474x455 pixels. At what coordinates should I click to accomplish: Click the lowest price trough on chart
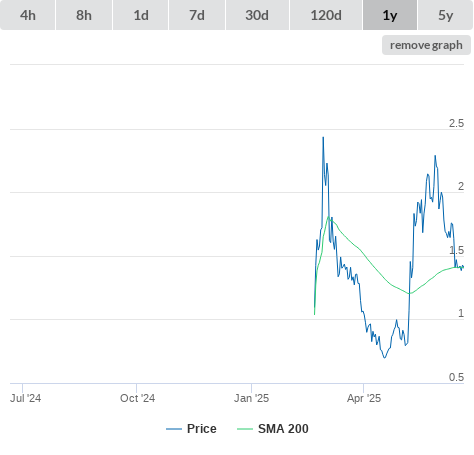pyautogui.click(x=384, y=358)
